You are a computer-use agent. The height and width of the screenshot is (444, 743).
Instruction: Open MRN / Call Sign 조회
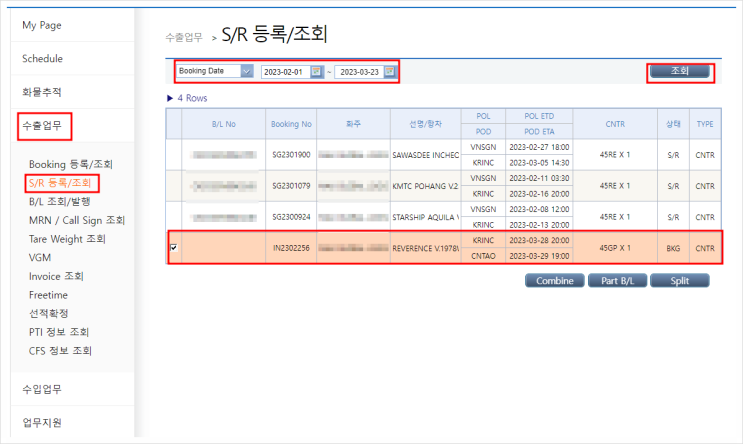(x=77, y=220)
